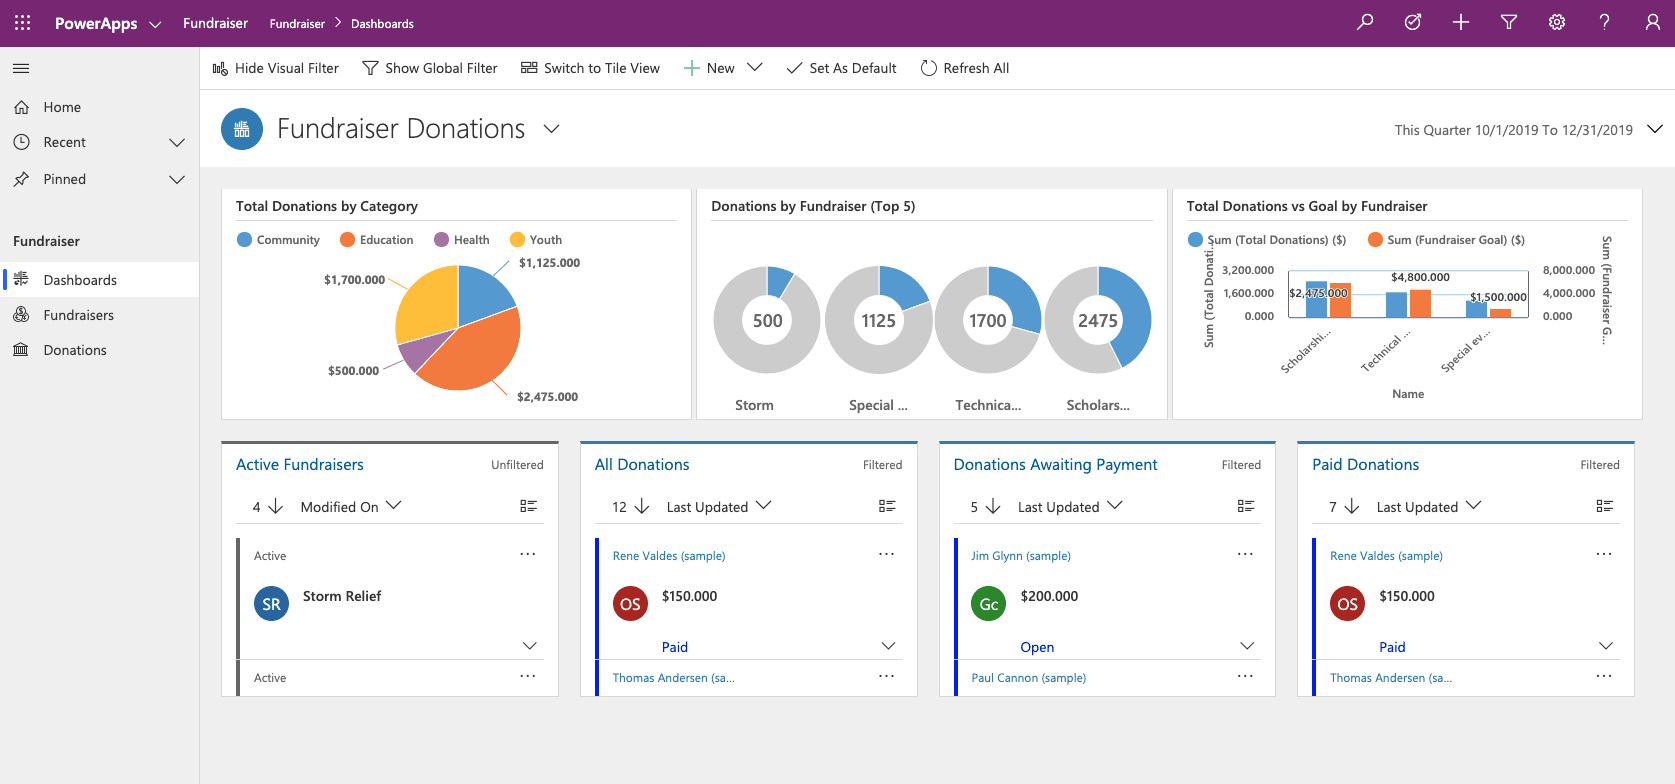Expand the Fundraiser Donations dashboard selector
This screenshot has height=784, width=1675.
[551, 129]
